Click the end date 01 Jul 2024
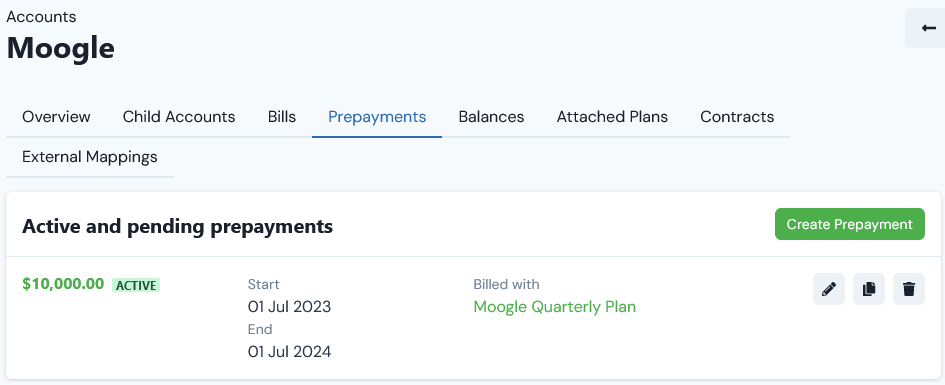The height and width of the screenshot is (385, 945). coord(289,351)
